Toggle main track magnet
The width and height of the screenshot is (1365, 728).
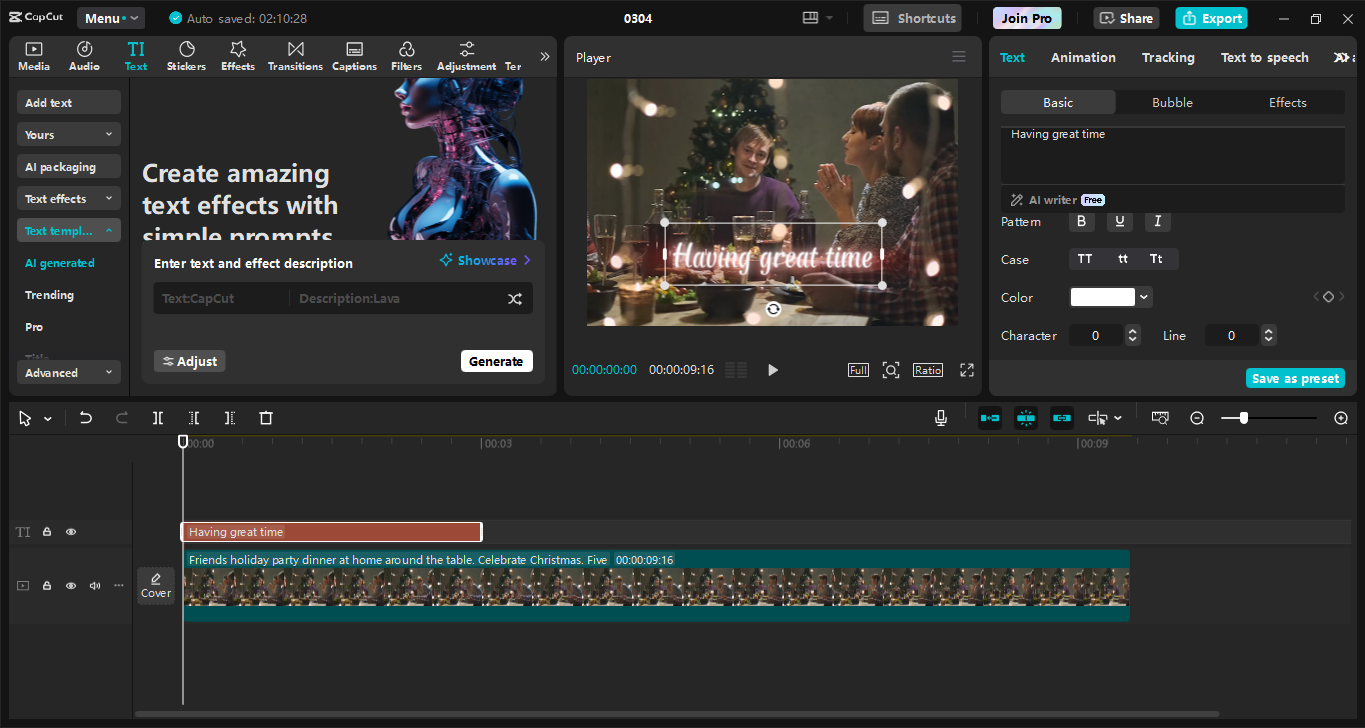(x=990, y=418)
